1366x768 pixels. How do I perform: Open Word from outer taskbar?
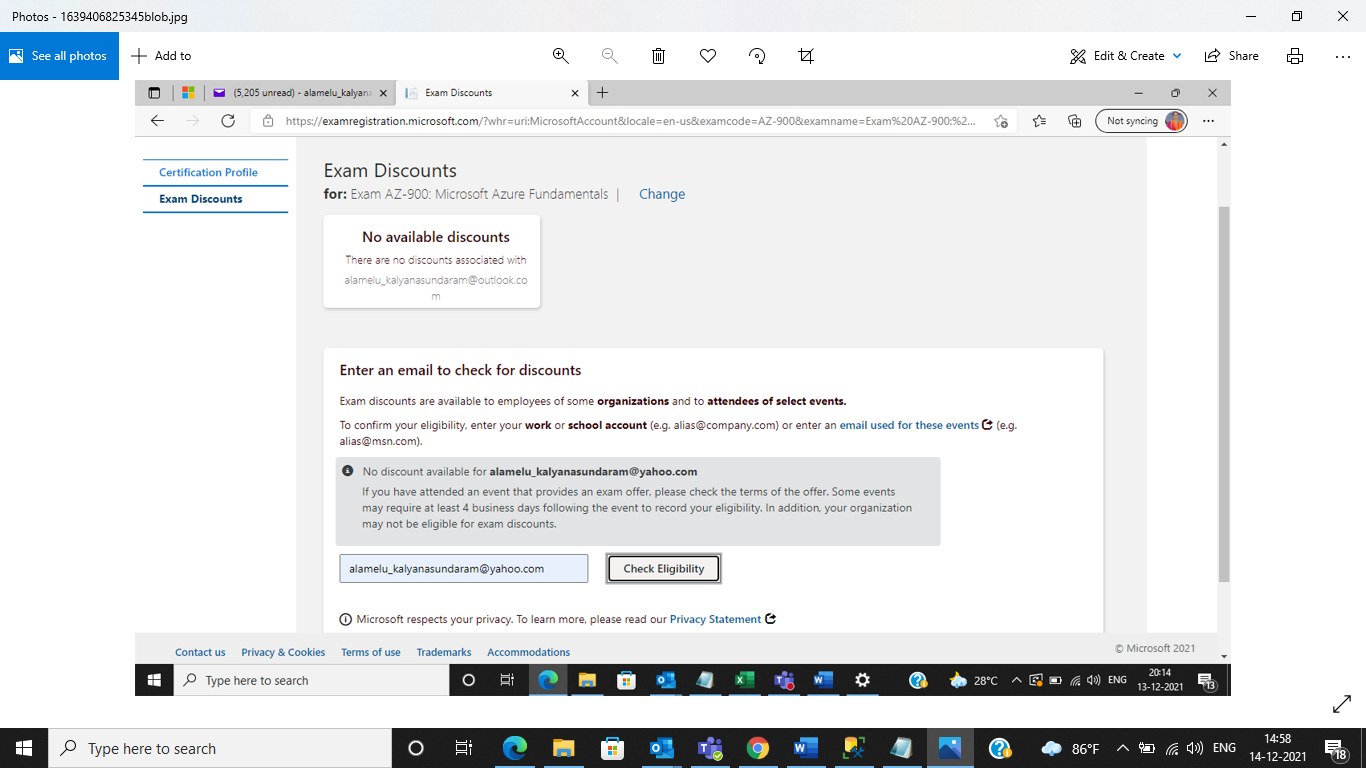805,748
